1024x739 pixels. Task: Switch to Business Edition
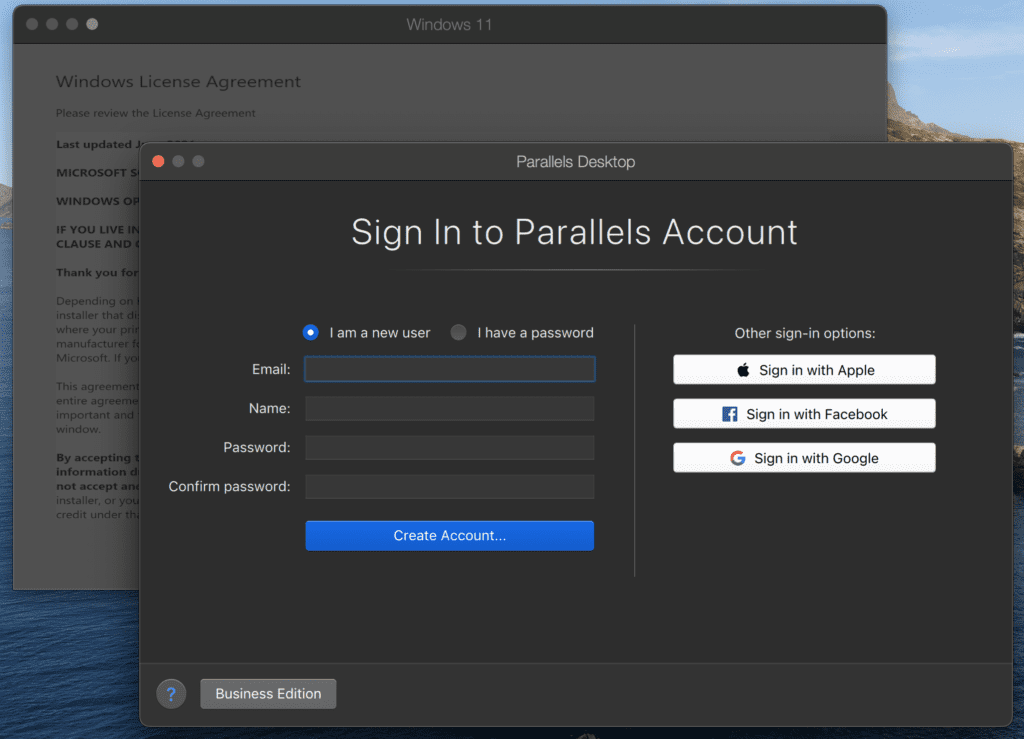268,693
